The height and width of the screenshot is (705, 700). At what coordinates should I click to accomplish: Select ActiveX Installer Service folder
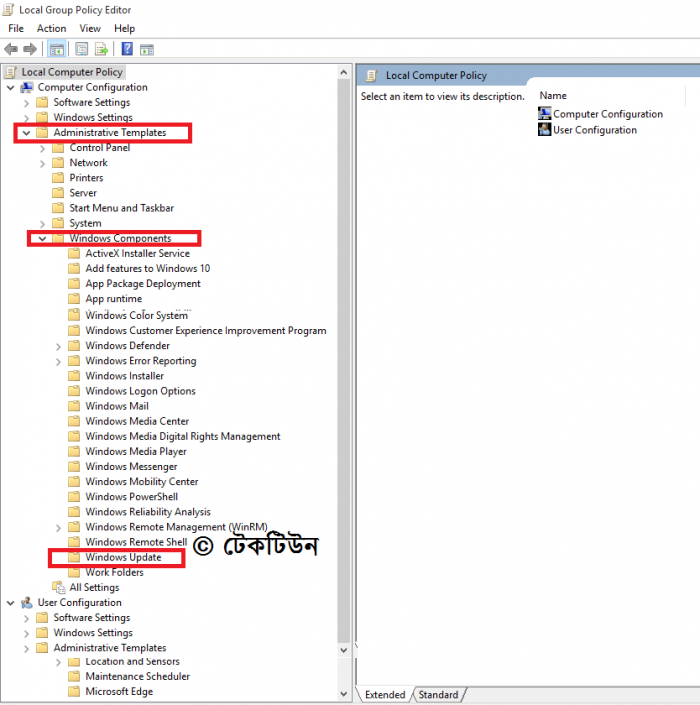[138, 254]
